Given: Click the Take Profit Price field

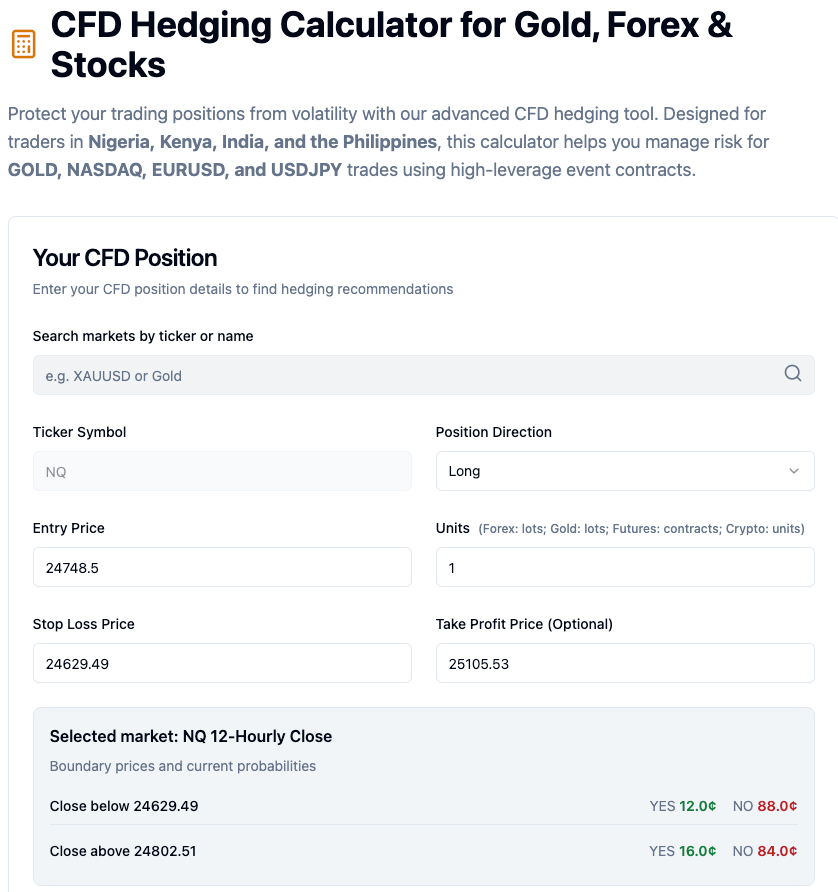Looking at the screenshot, I should point(625,662).
